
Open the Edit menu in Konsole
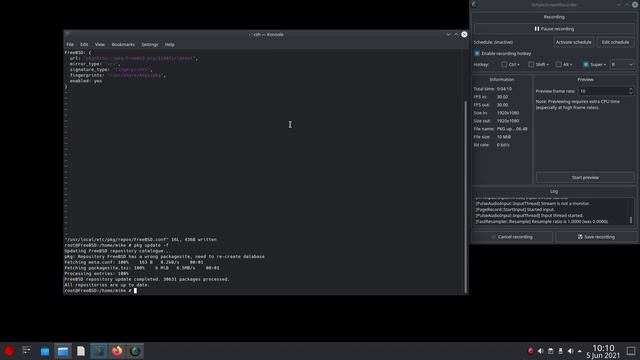(84, 44)
